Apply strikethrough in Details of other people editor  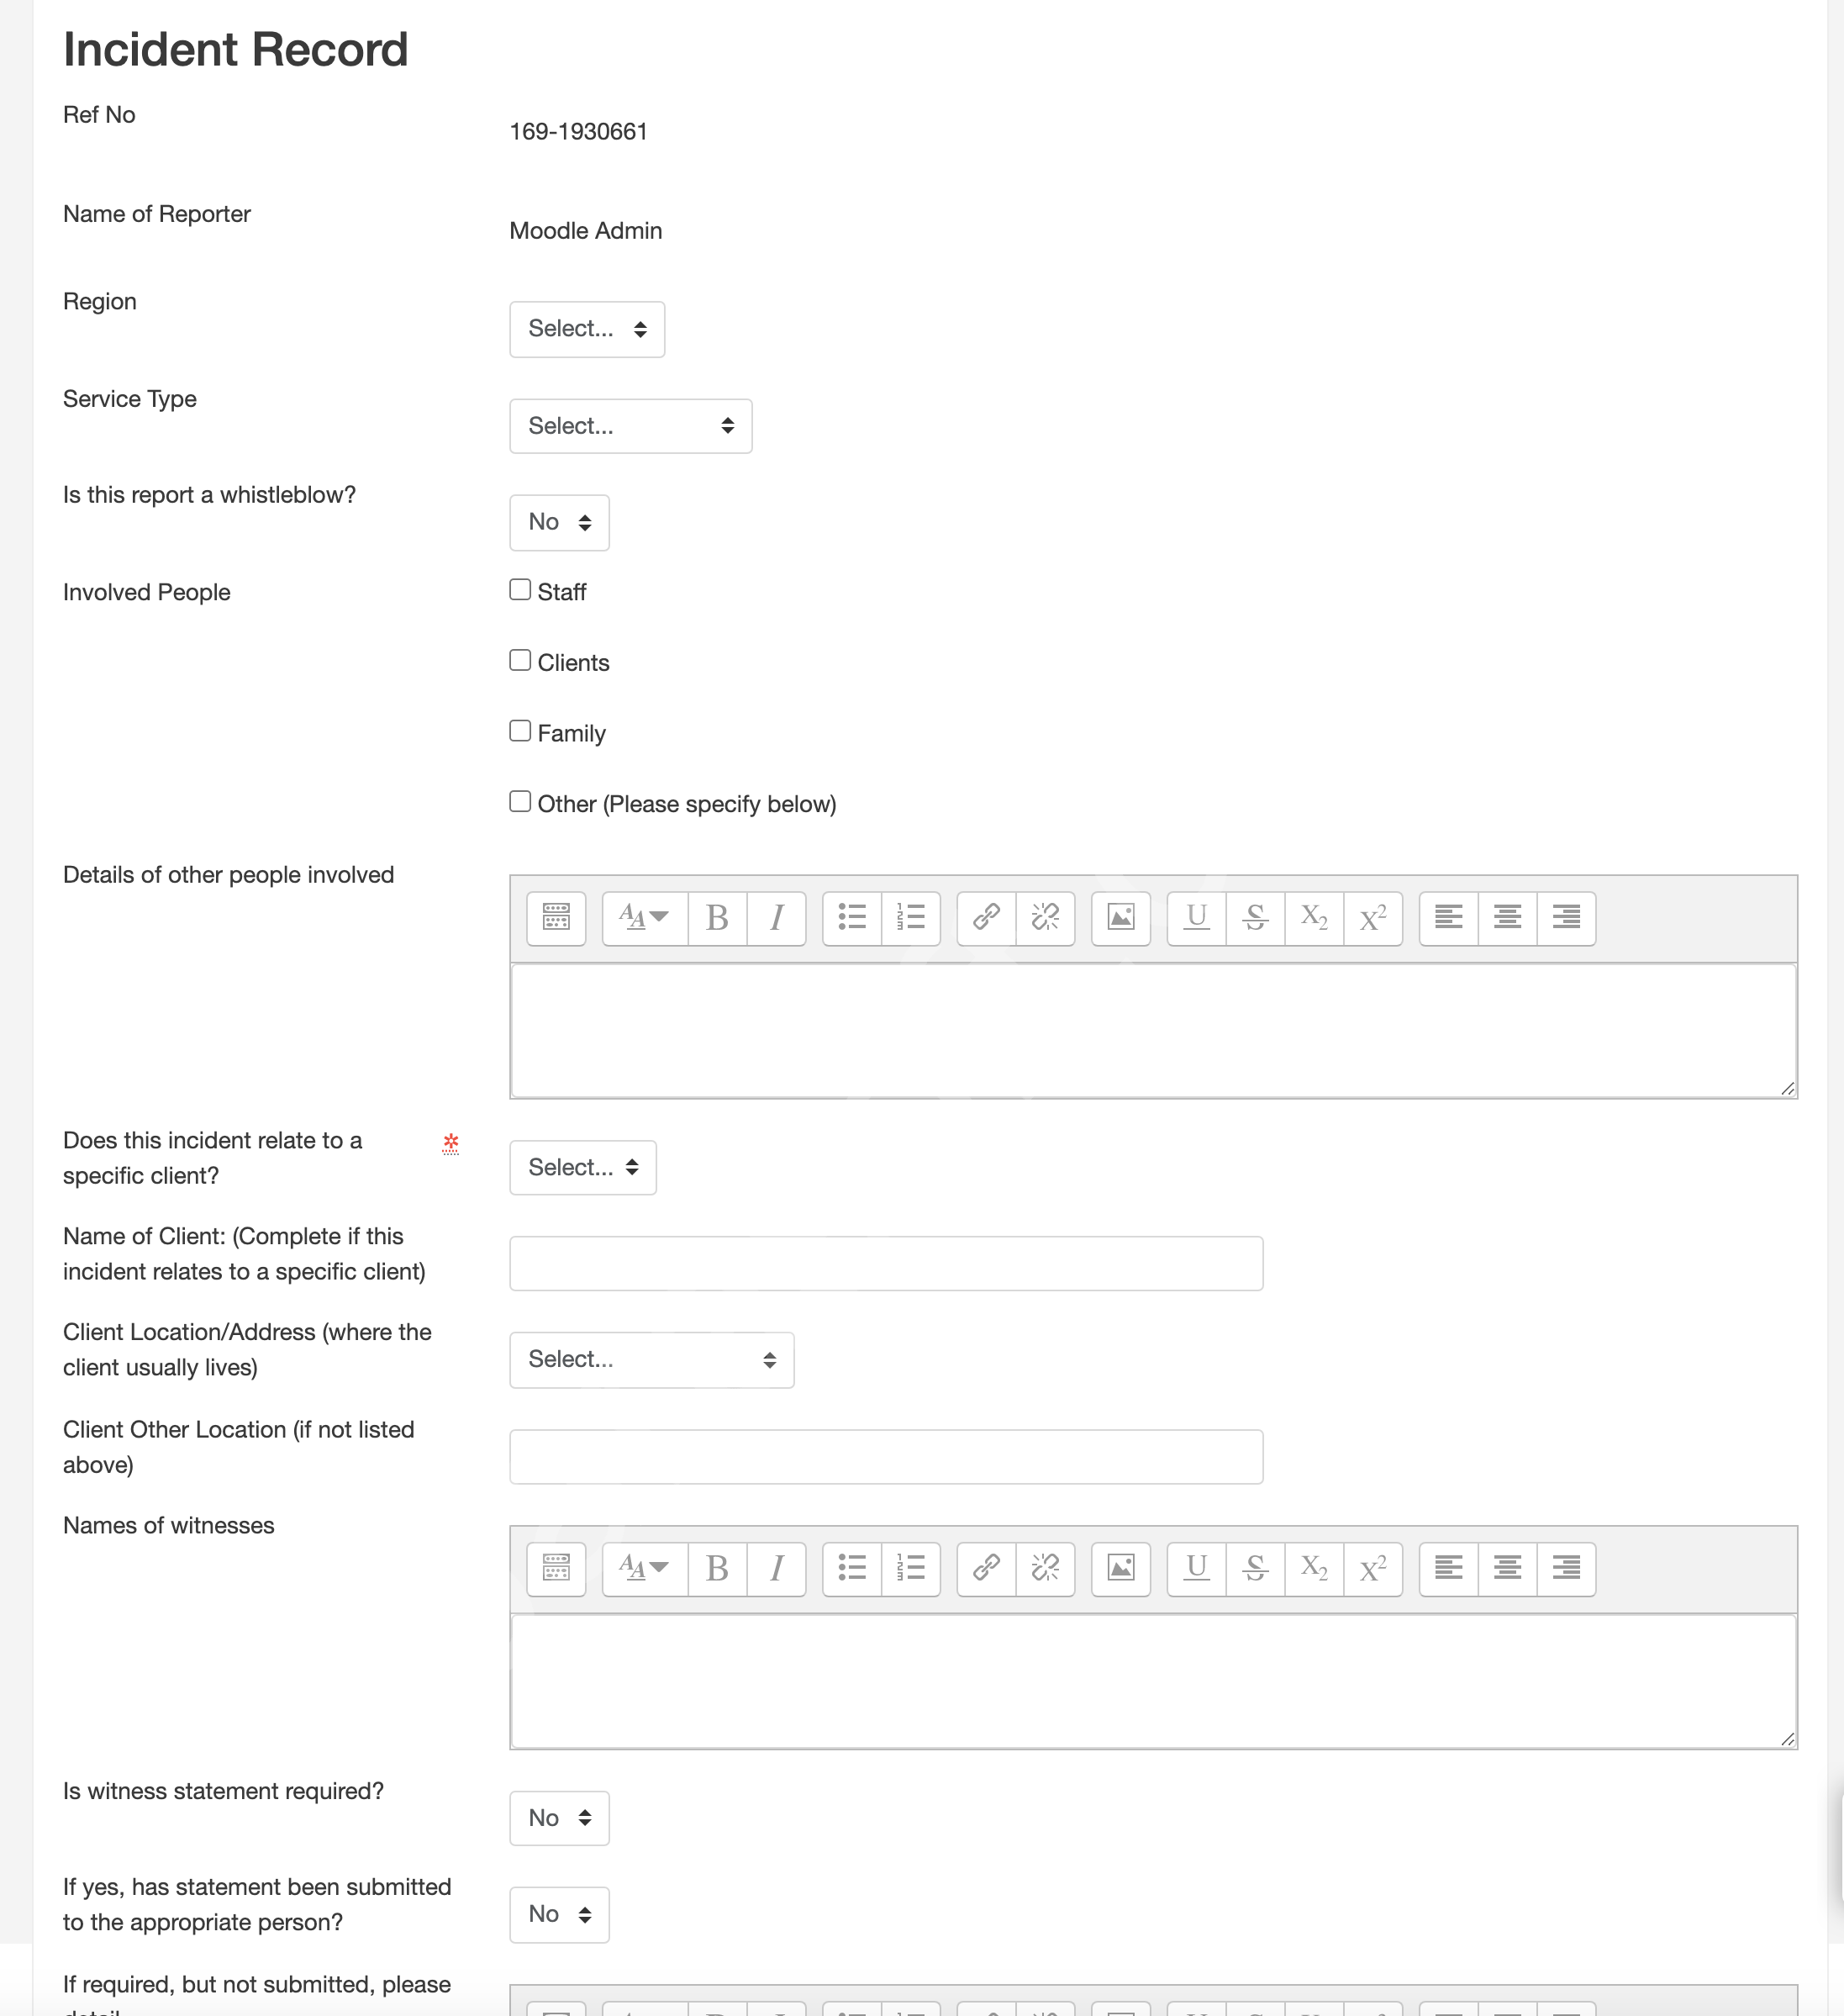(1255, 918)
